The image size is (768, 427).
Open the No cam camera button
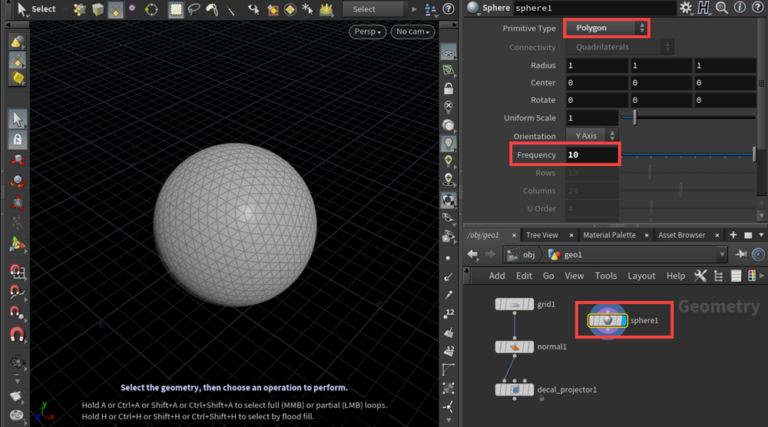coord(413,32)
